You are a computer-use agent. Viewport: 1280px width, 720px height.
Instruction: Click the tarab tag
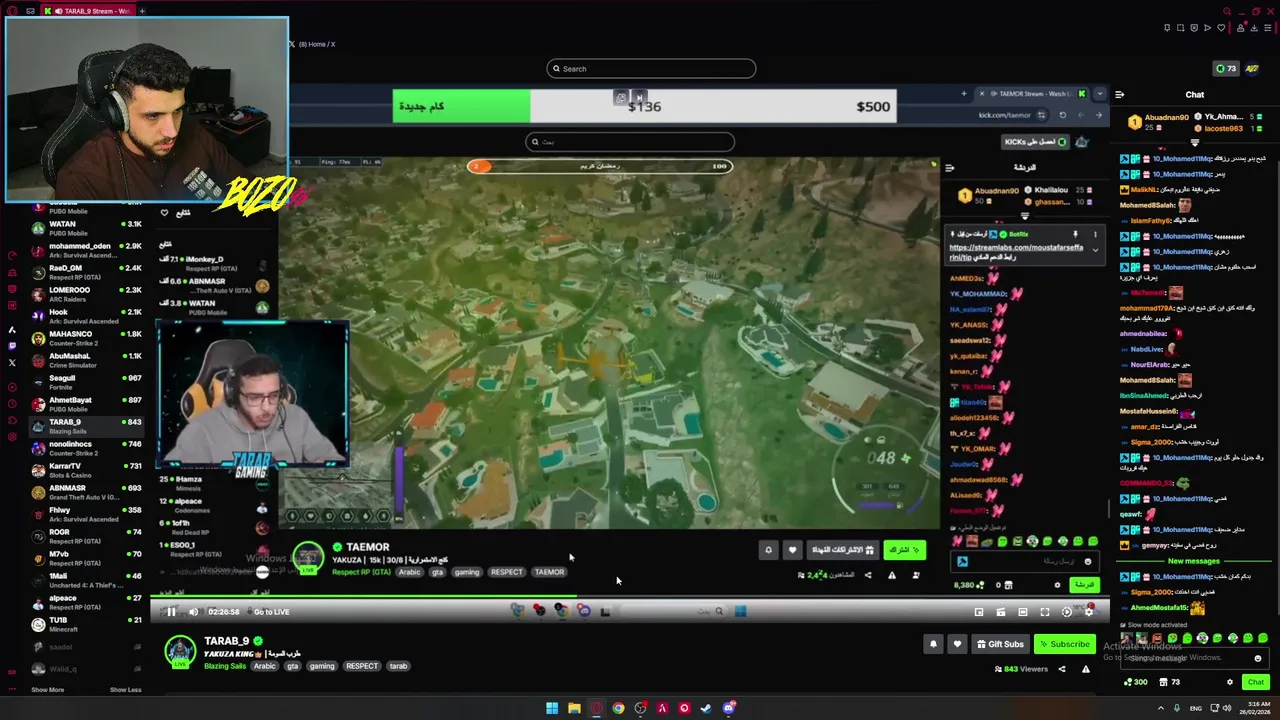point(398,666)
